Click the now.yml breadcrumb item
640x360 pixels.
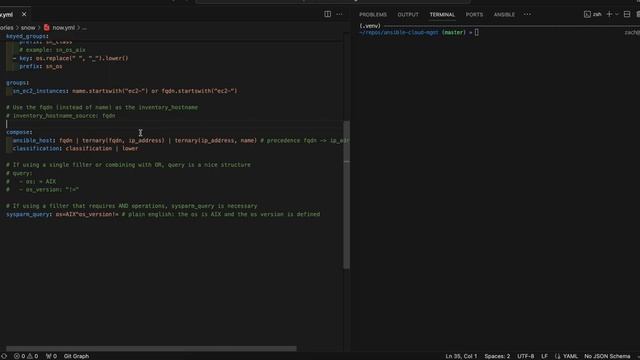point(63,28)
